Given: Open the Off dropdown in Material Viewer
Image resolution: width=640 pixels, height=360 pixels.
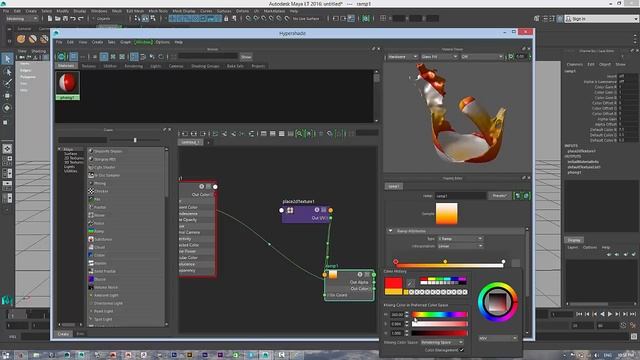Looking at the screenshot, I should 482,57.
